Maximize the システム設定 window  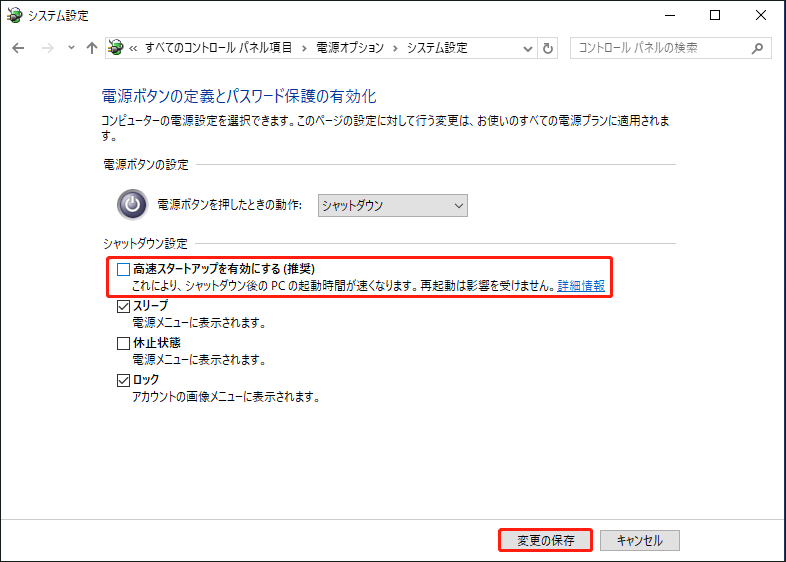point(715,16)
